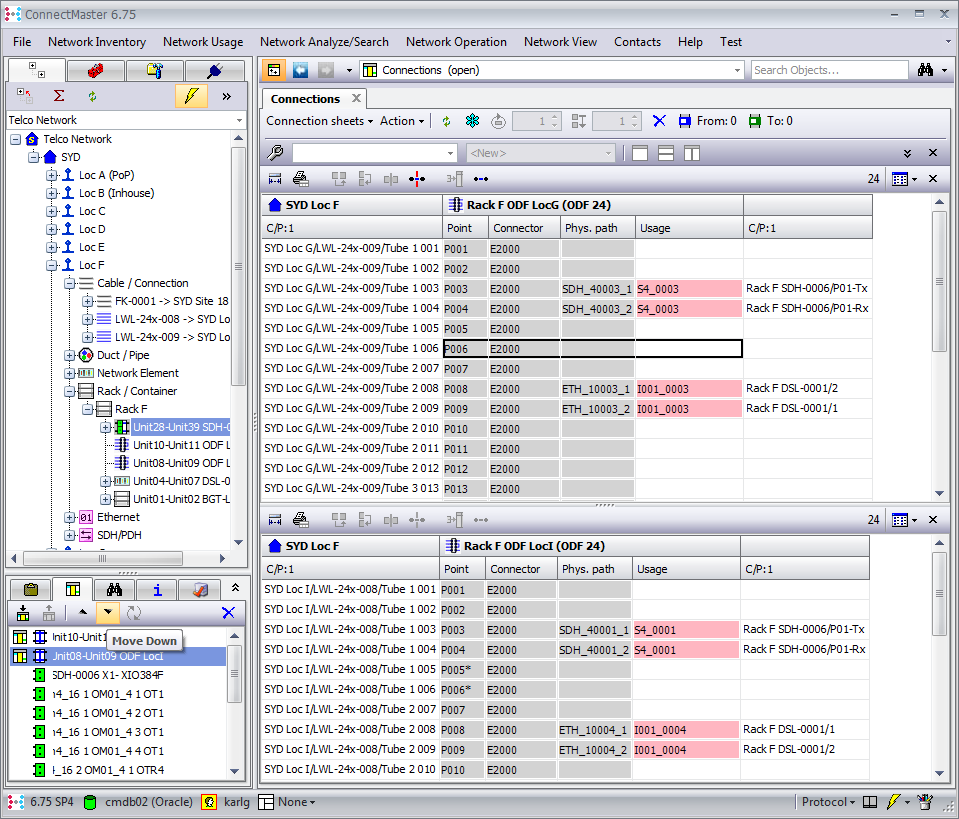Screen dimensions: 959x819
Task: Click the red sigma sum icon
Action: point(59,96)
